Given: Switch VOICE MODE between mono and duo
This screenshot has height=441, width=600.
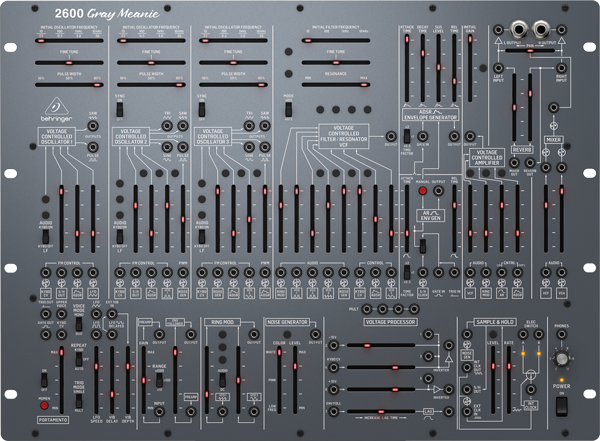Looking at the screenshot, I should (x=78, y=324).
